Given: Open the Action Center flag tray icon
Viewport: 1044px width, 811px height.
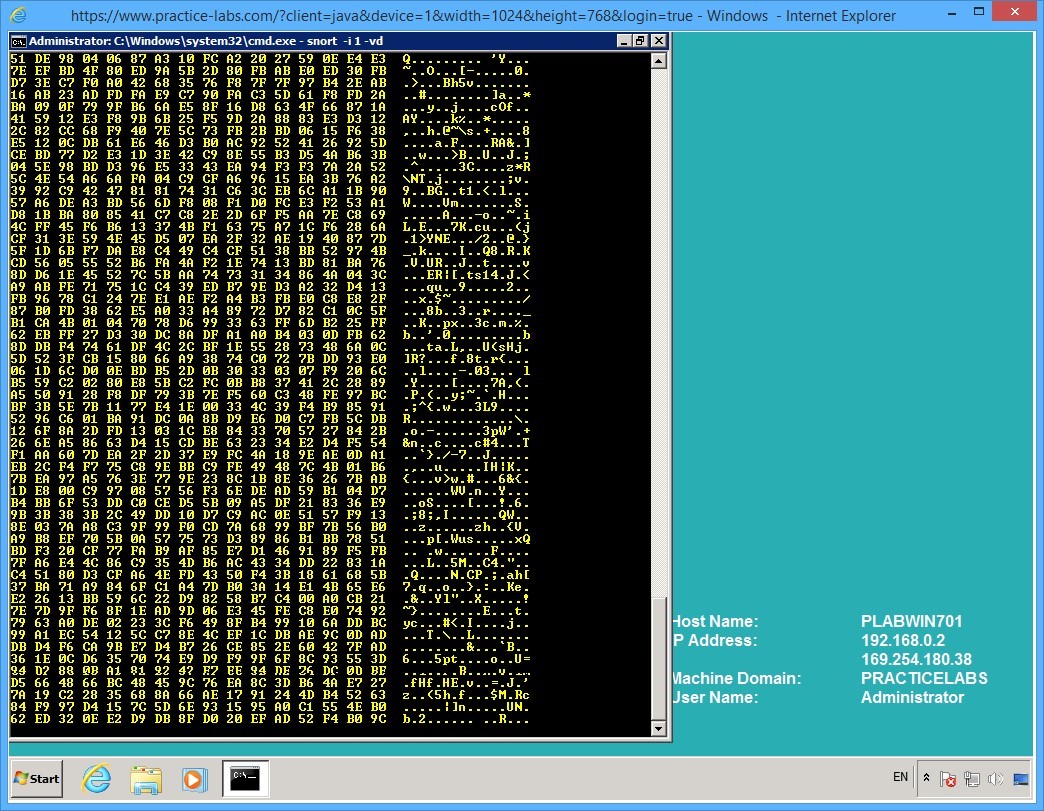Looking at the screenshot, I should [947, 778].
